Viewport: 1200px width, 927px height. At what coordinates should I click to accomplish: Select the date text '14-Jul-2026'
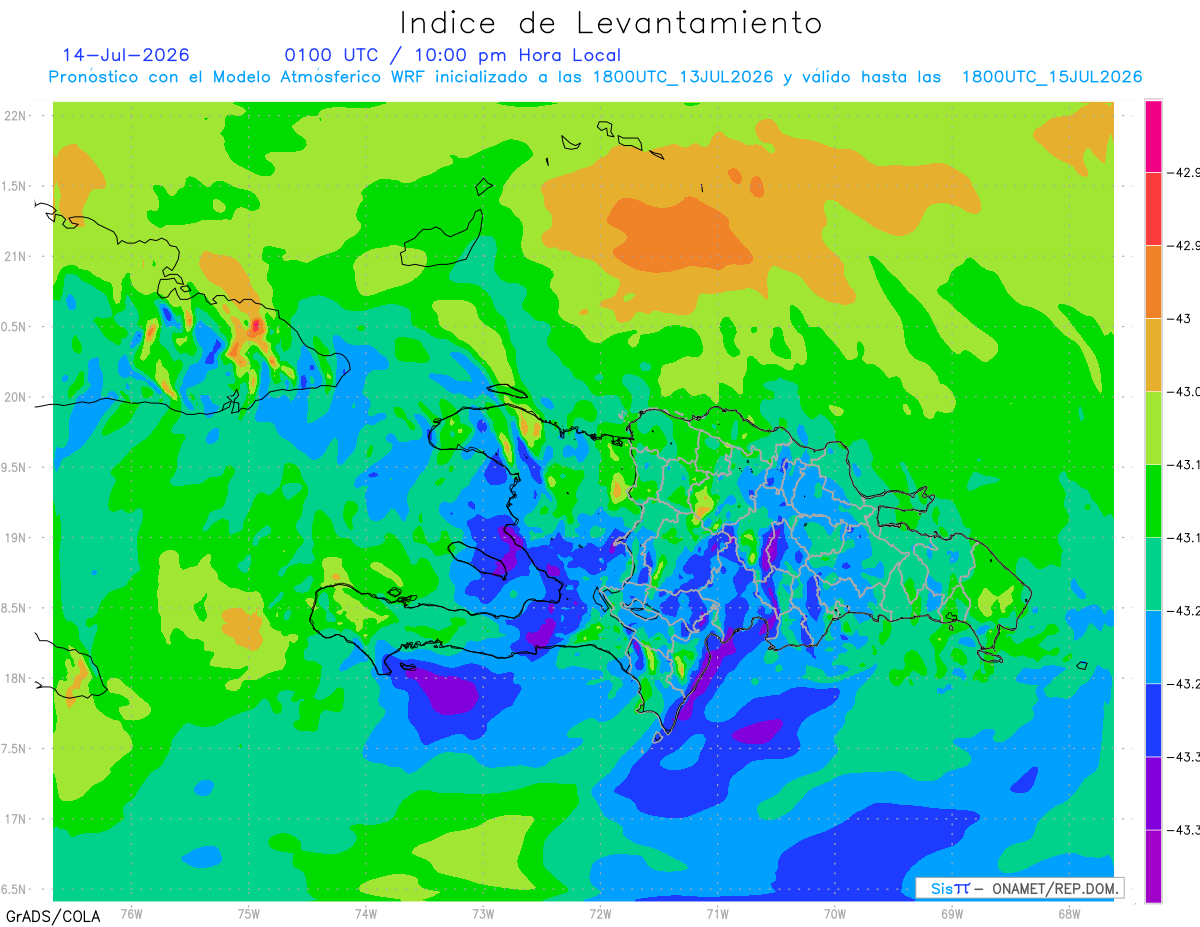[x=126, y=55]
